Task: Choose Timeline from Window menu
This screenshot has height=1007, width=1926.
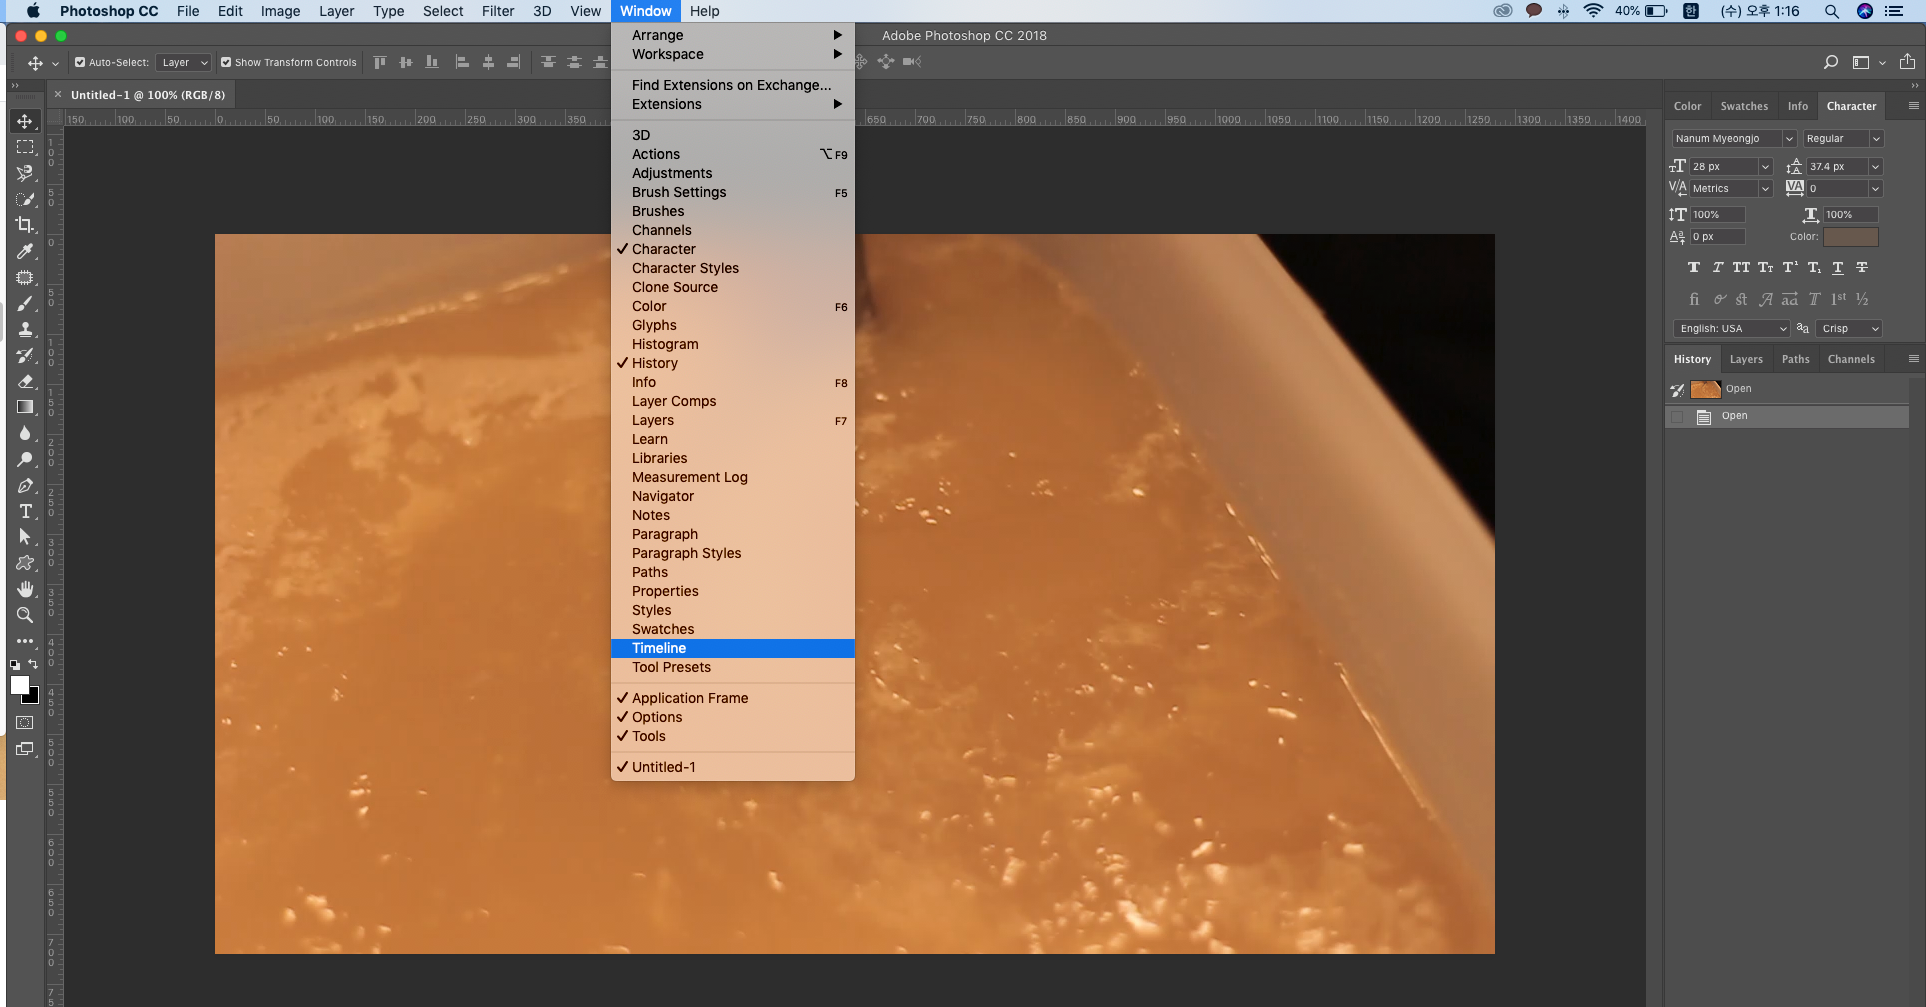Action: tap(733, 648)
